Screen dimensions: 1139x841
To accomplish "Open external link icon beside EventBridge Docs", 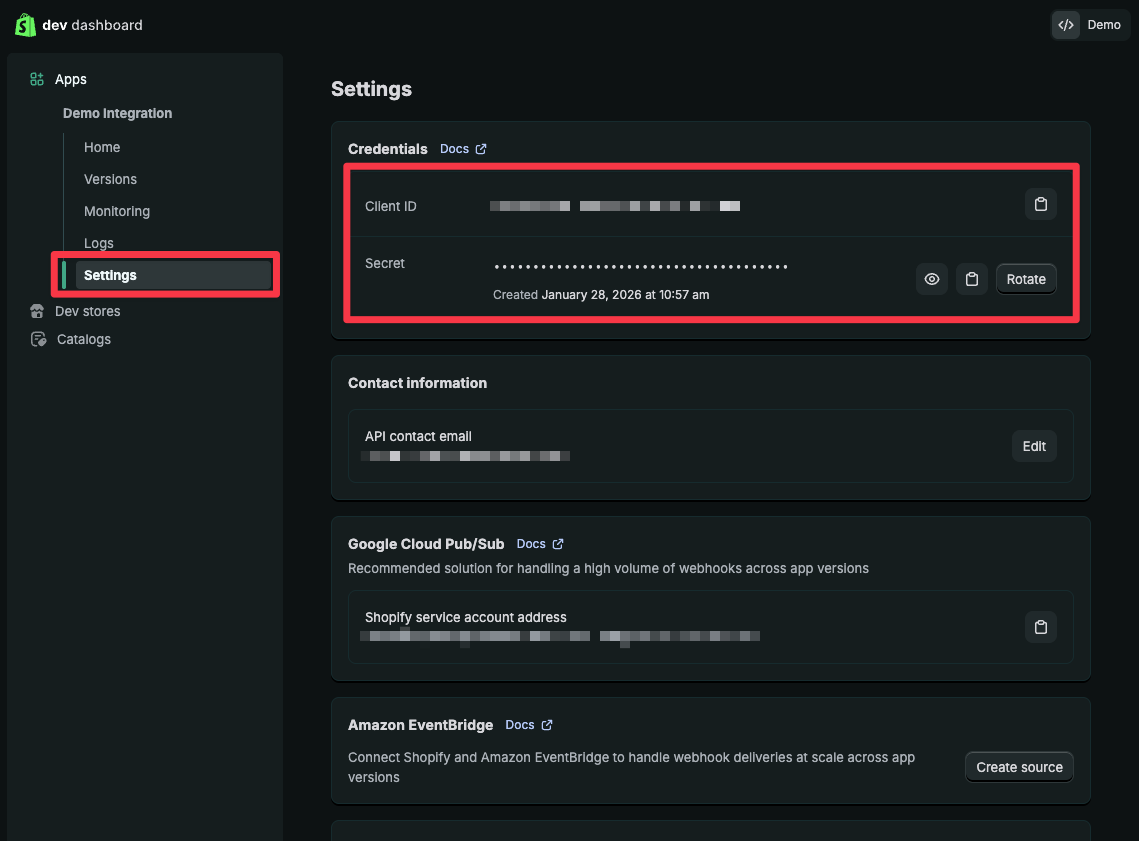I will coord(547,725).
